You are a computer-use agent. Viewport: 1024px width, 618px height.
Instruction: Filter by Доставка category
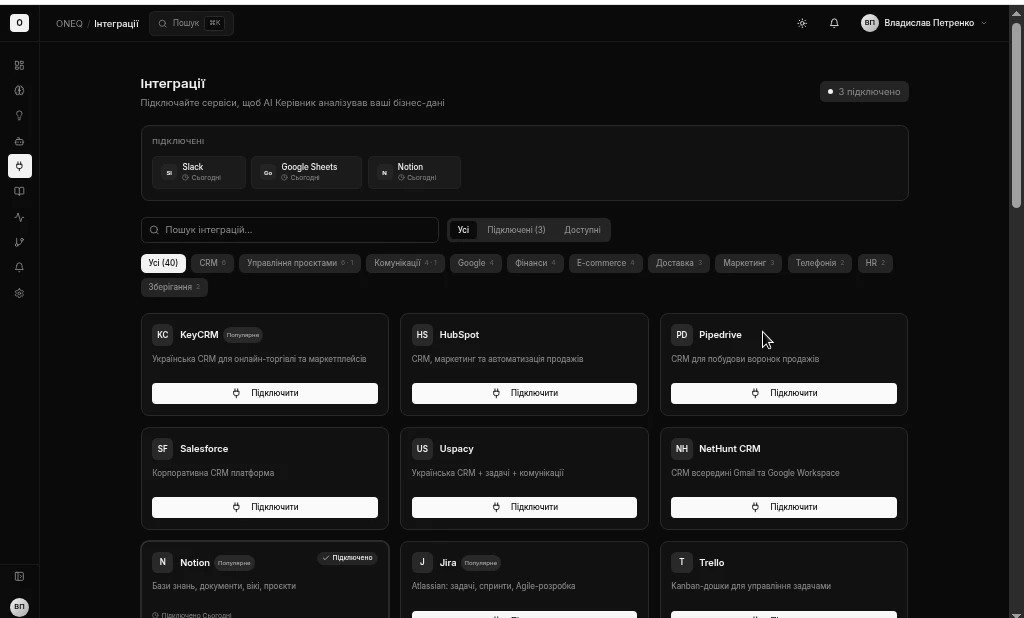pos(679,263)
